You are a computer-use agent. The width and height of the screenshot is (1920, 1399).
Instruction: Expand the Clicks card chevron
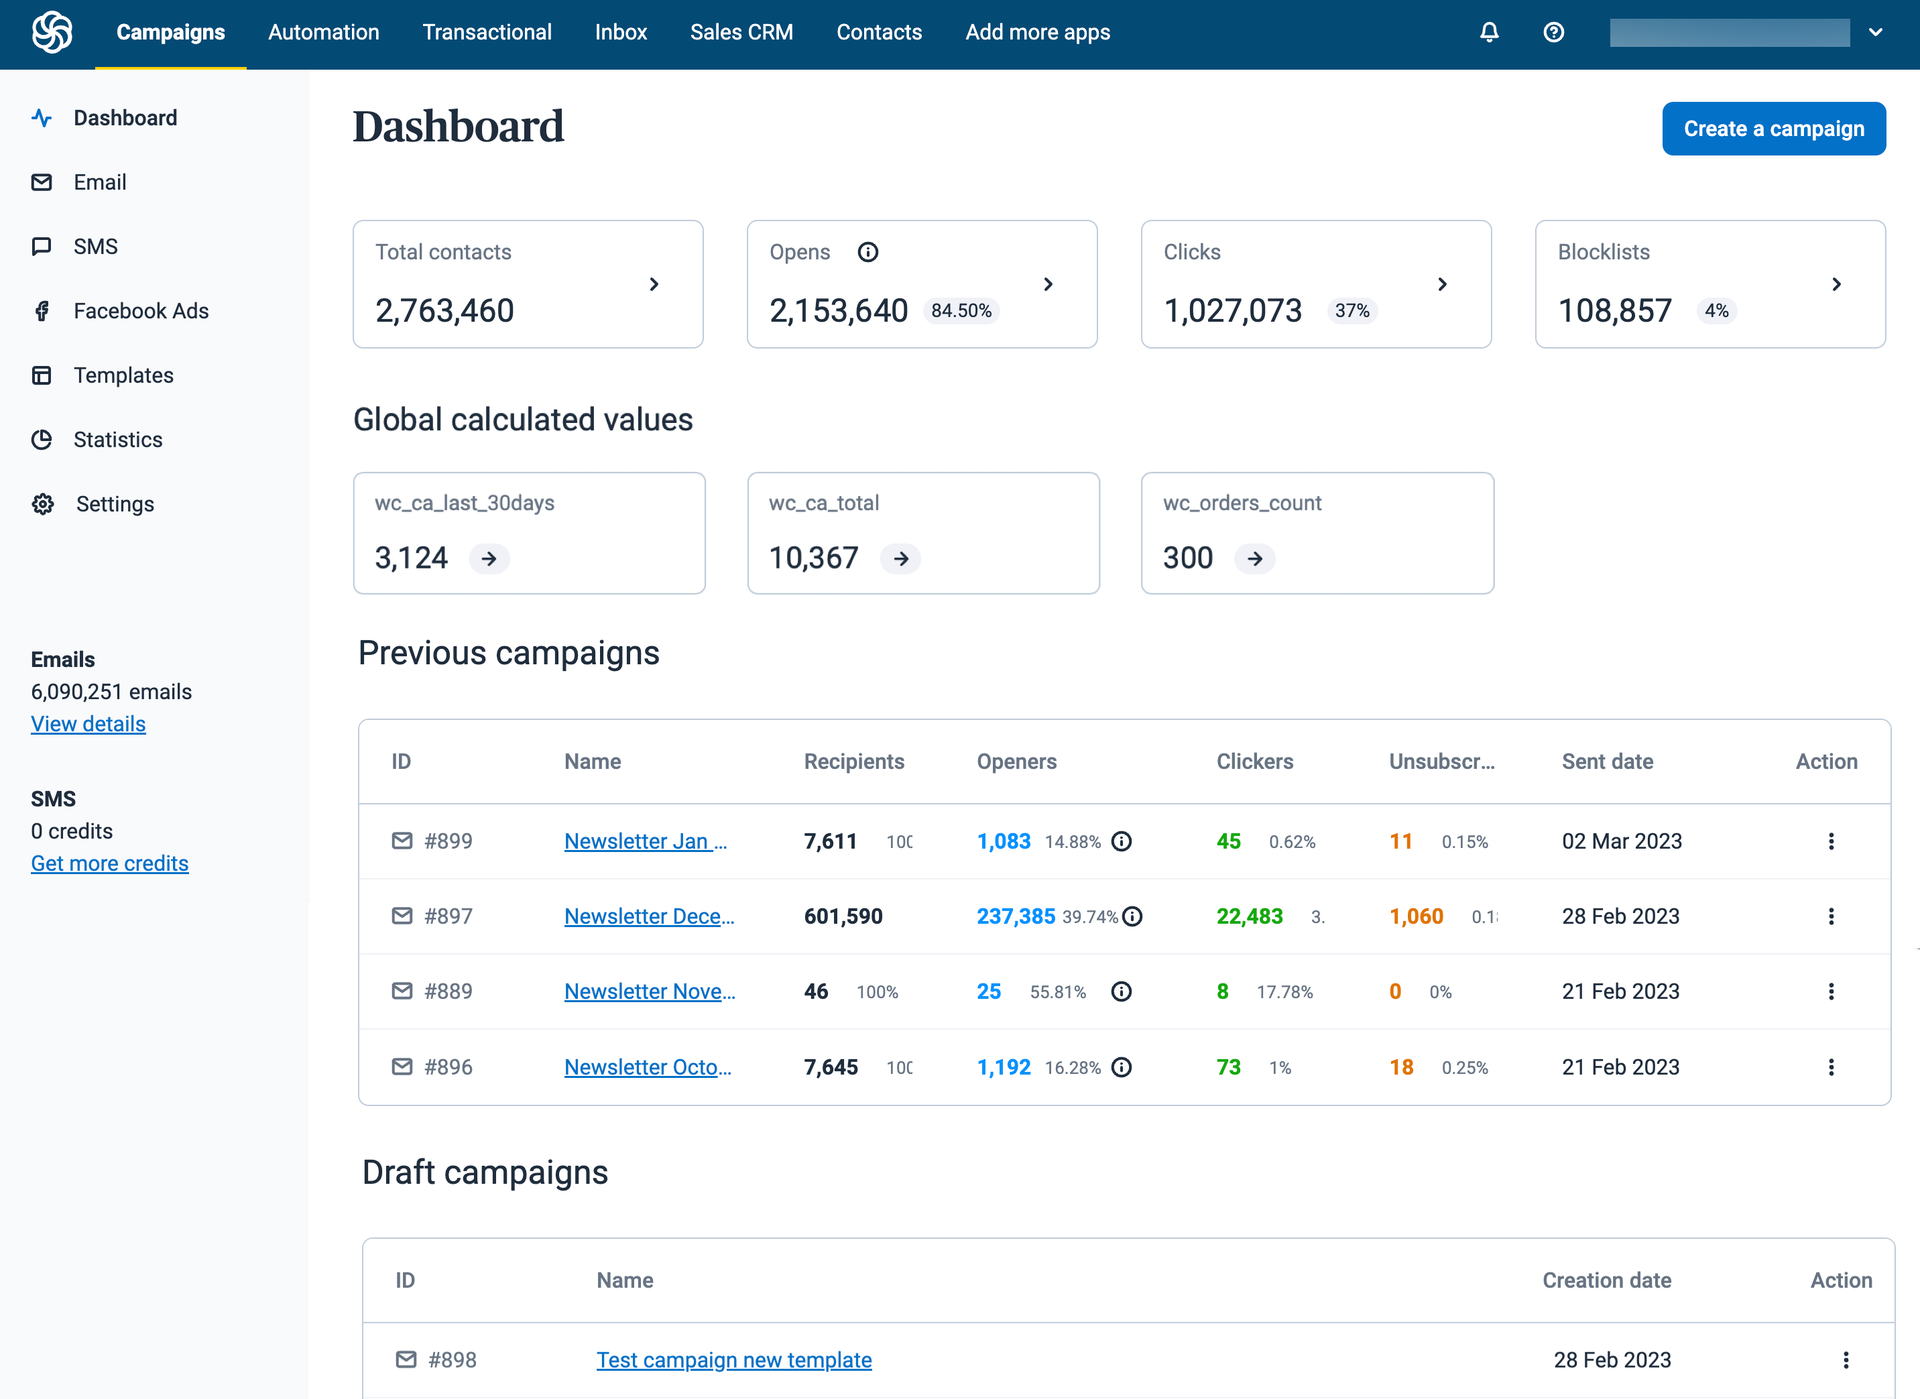(1442, 284)
